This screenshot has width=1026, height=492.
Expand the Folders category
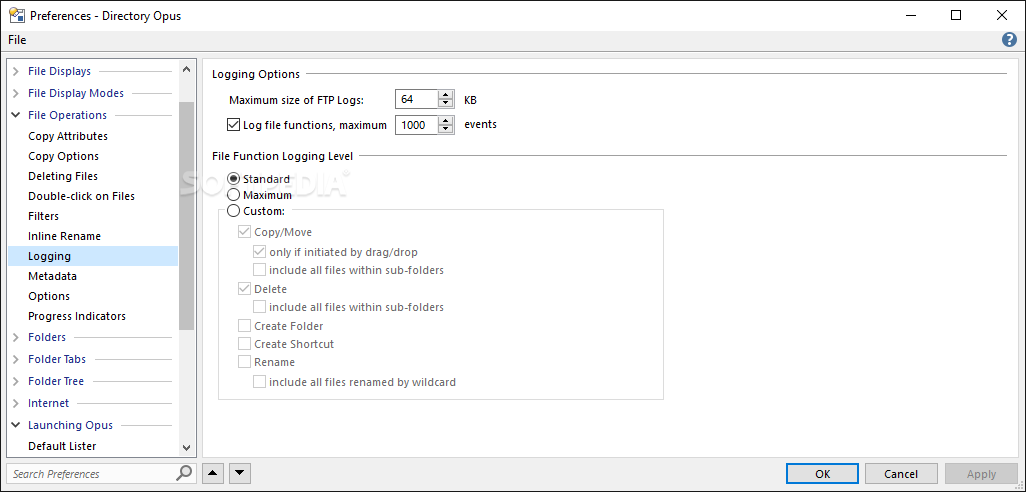16,338
